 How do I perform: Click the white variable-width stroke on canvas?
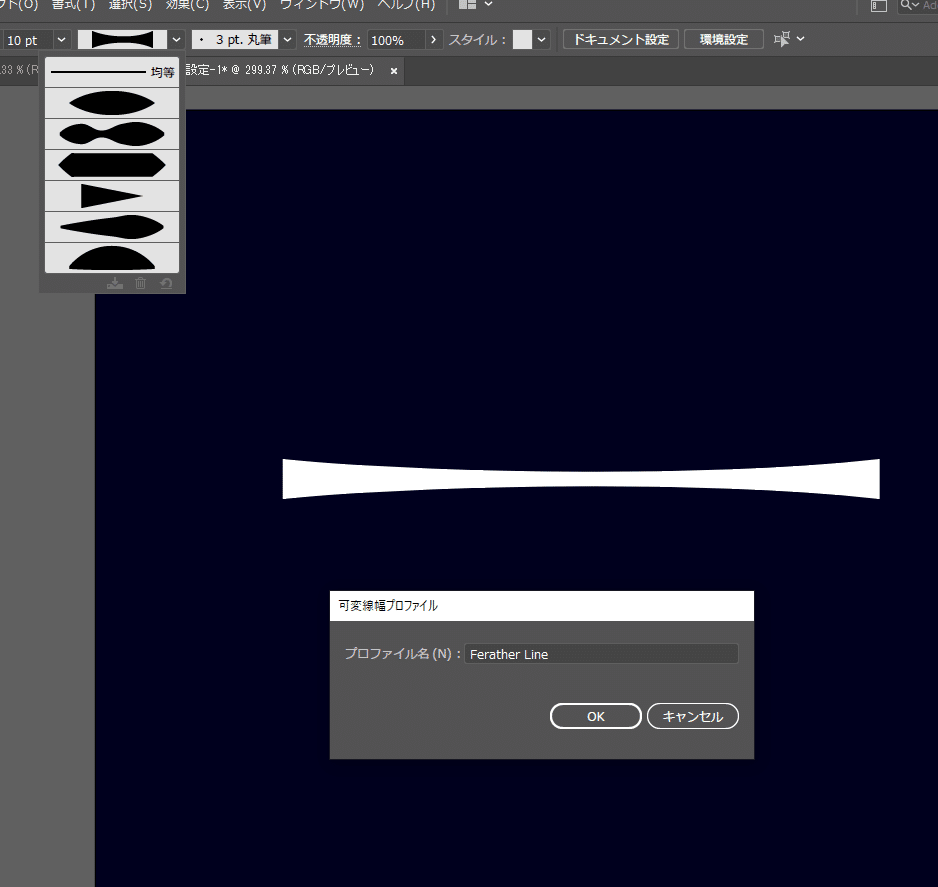tap(581, 478)
